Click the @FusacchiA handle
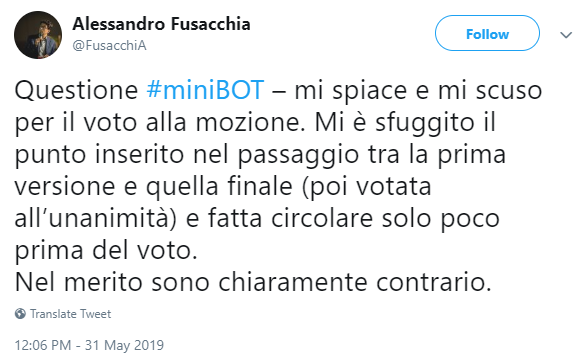Screen dimensions: 582x363 109,45
